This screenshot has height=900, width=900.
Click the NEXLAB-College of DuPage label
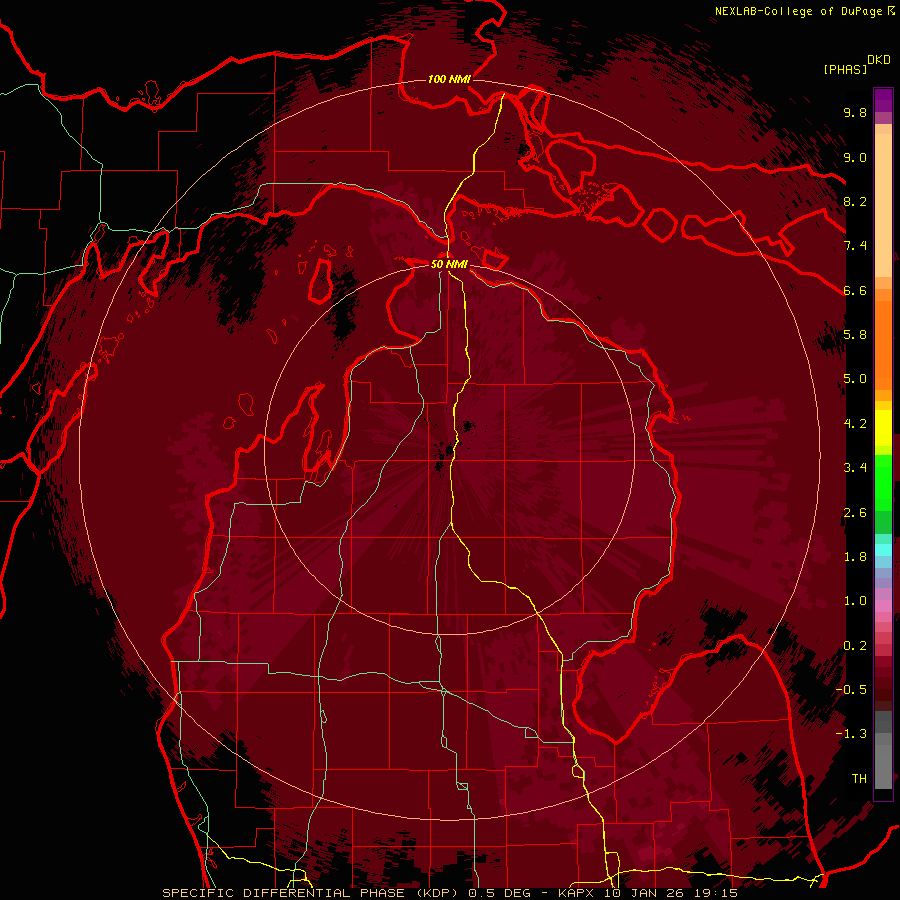click(x=799, y=11)
